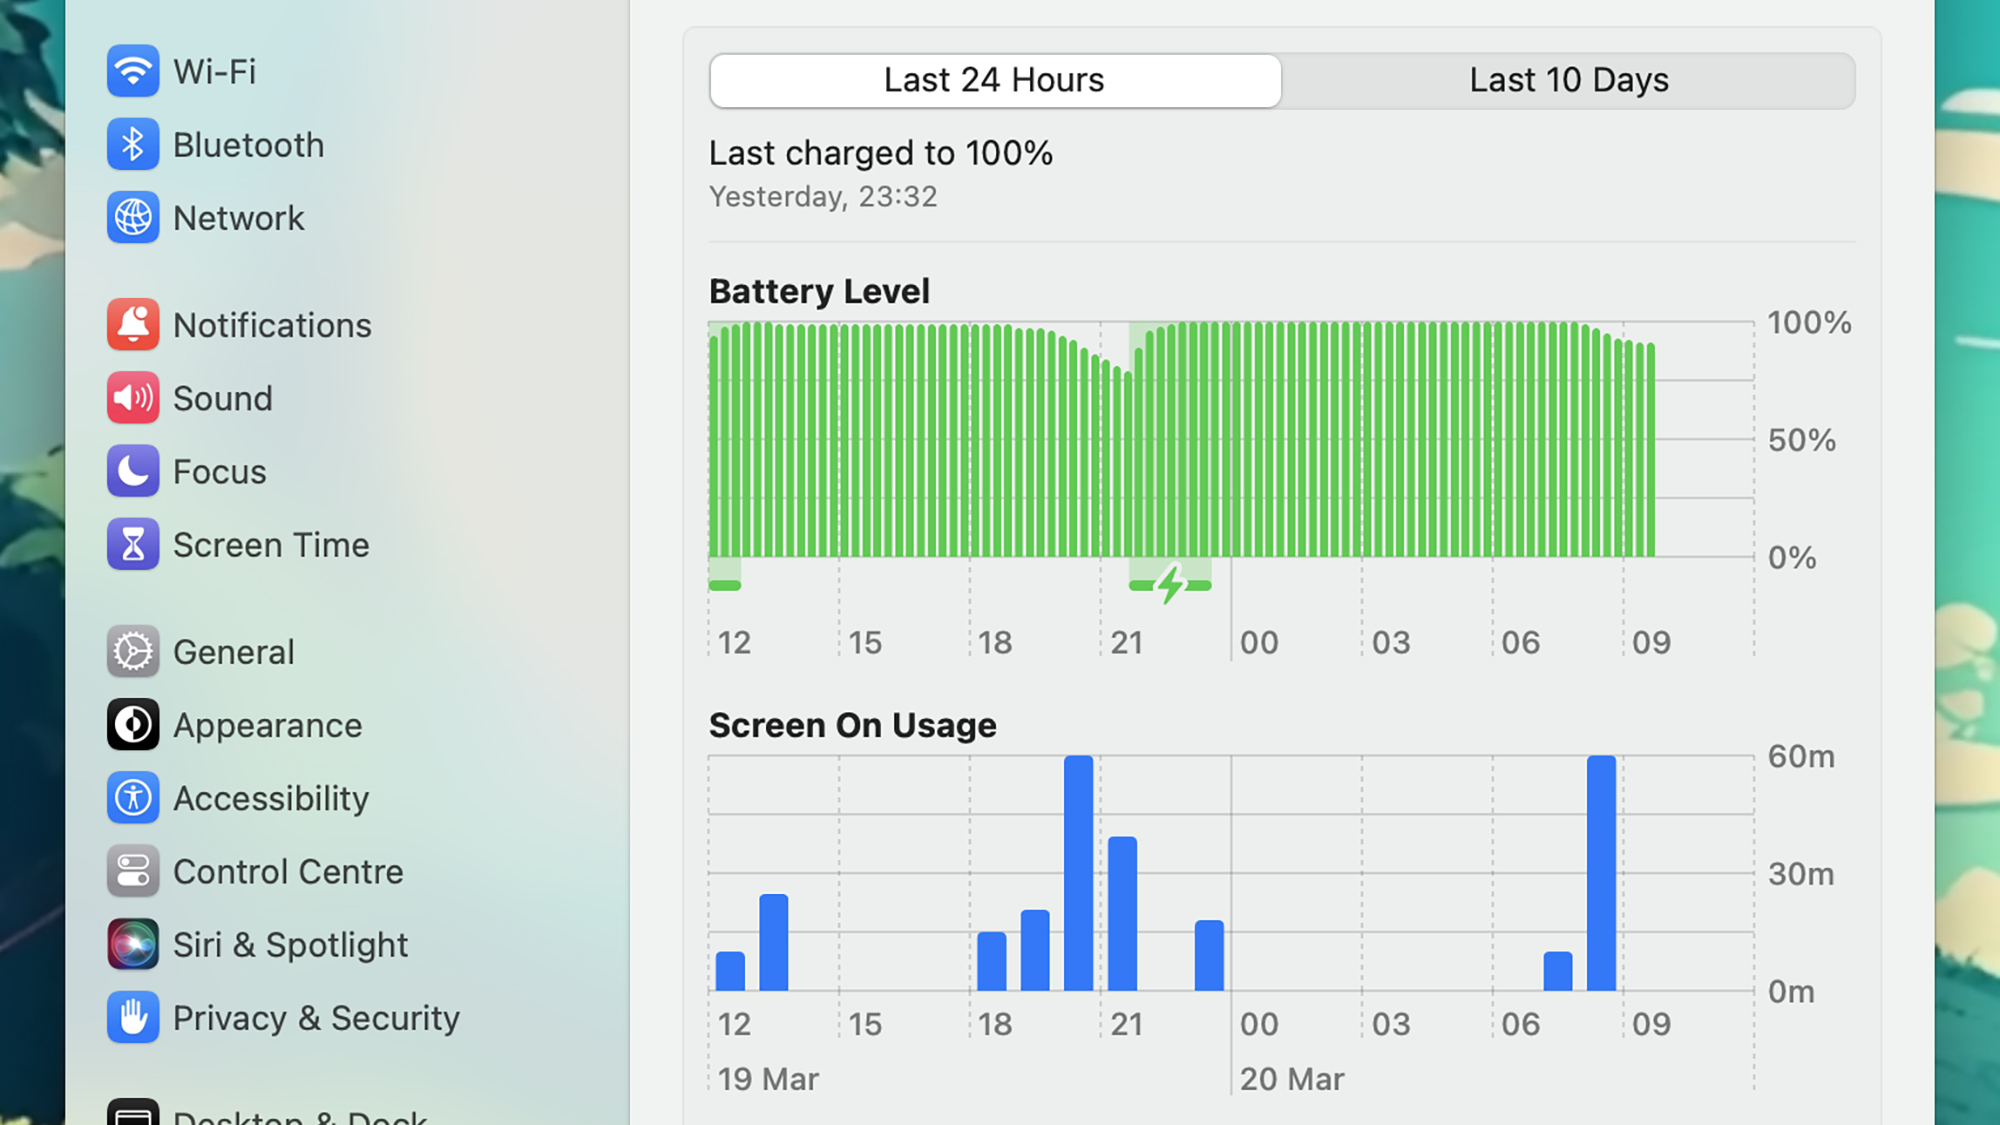2000x1125 pixels.
Task: Select the Accessibility icon in sidebar
Action: point(133,798)
